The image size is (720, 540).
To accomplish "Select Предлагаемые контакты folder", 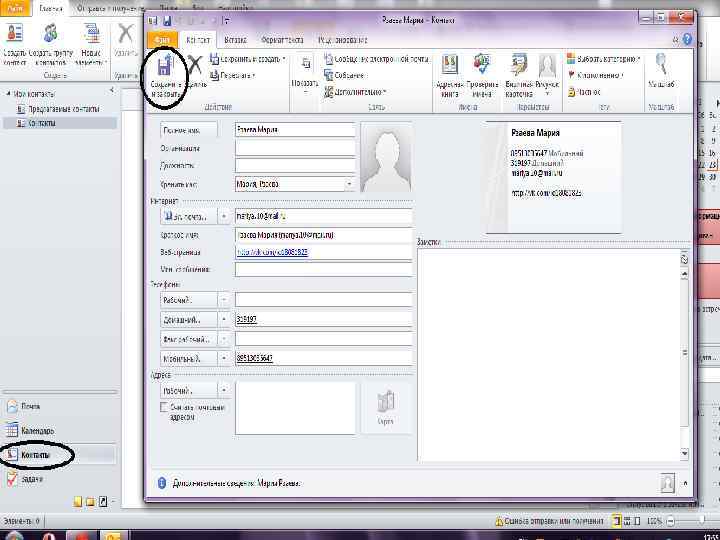I will [64, 109].
